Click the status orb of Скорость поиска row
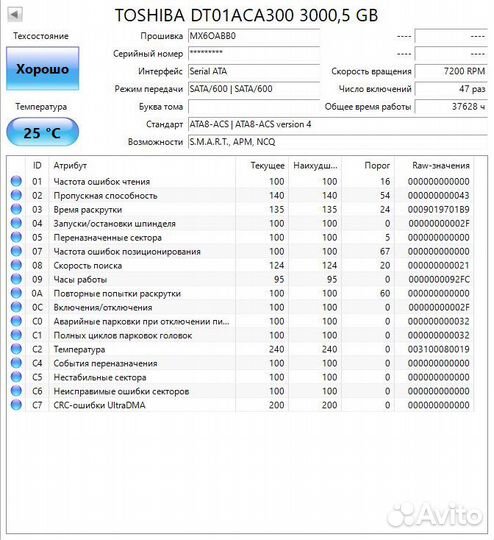Viewport: 494px width, 540px height. click(x=16, y=265)
